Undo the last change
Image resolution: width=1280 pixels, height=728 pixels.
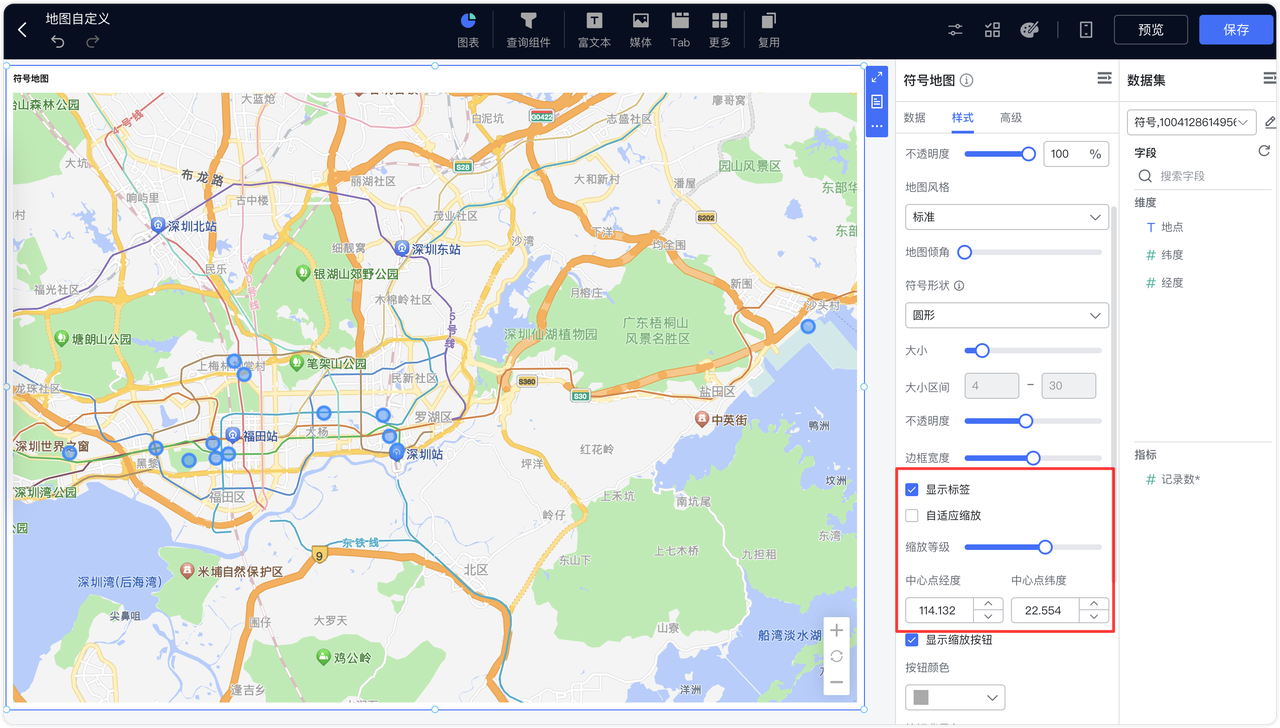tap(58, 41)
